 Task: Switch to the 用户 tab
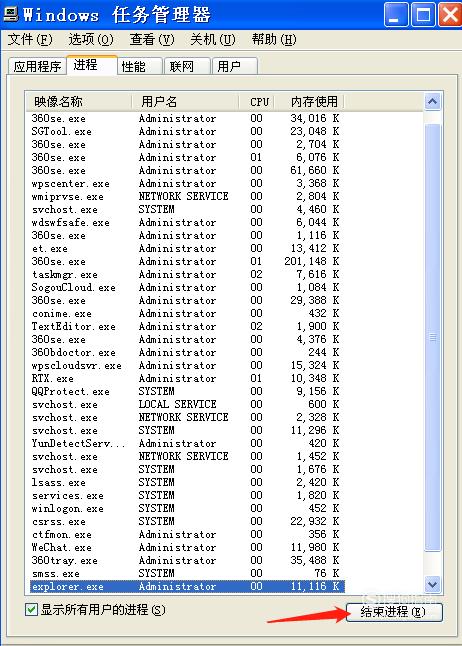coord(235,66)
